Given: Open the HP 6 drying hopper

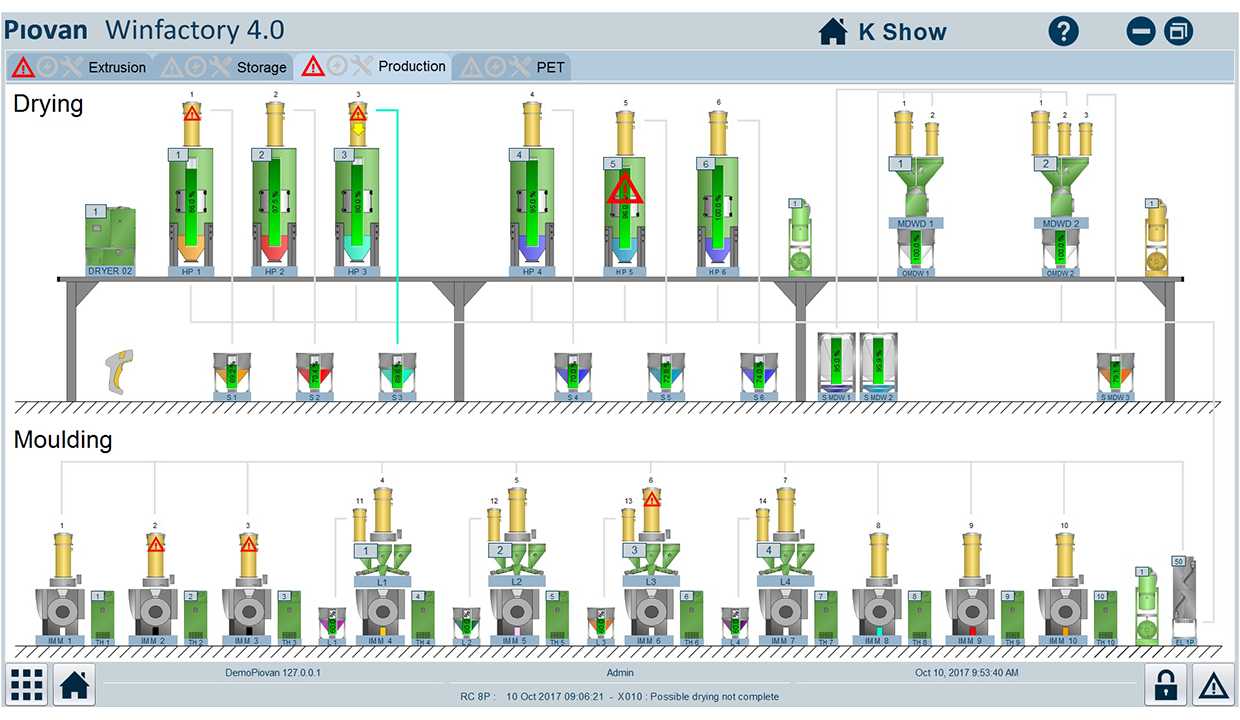Looking at the screenshot, I should [717, 215].
